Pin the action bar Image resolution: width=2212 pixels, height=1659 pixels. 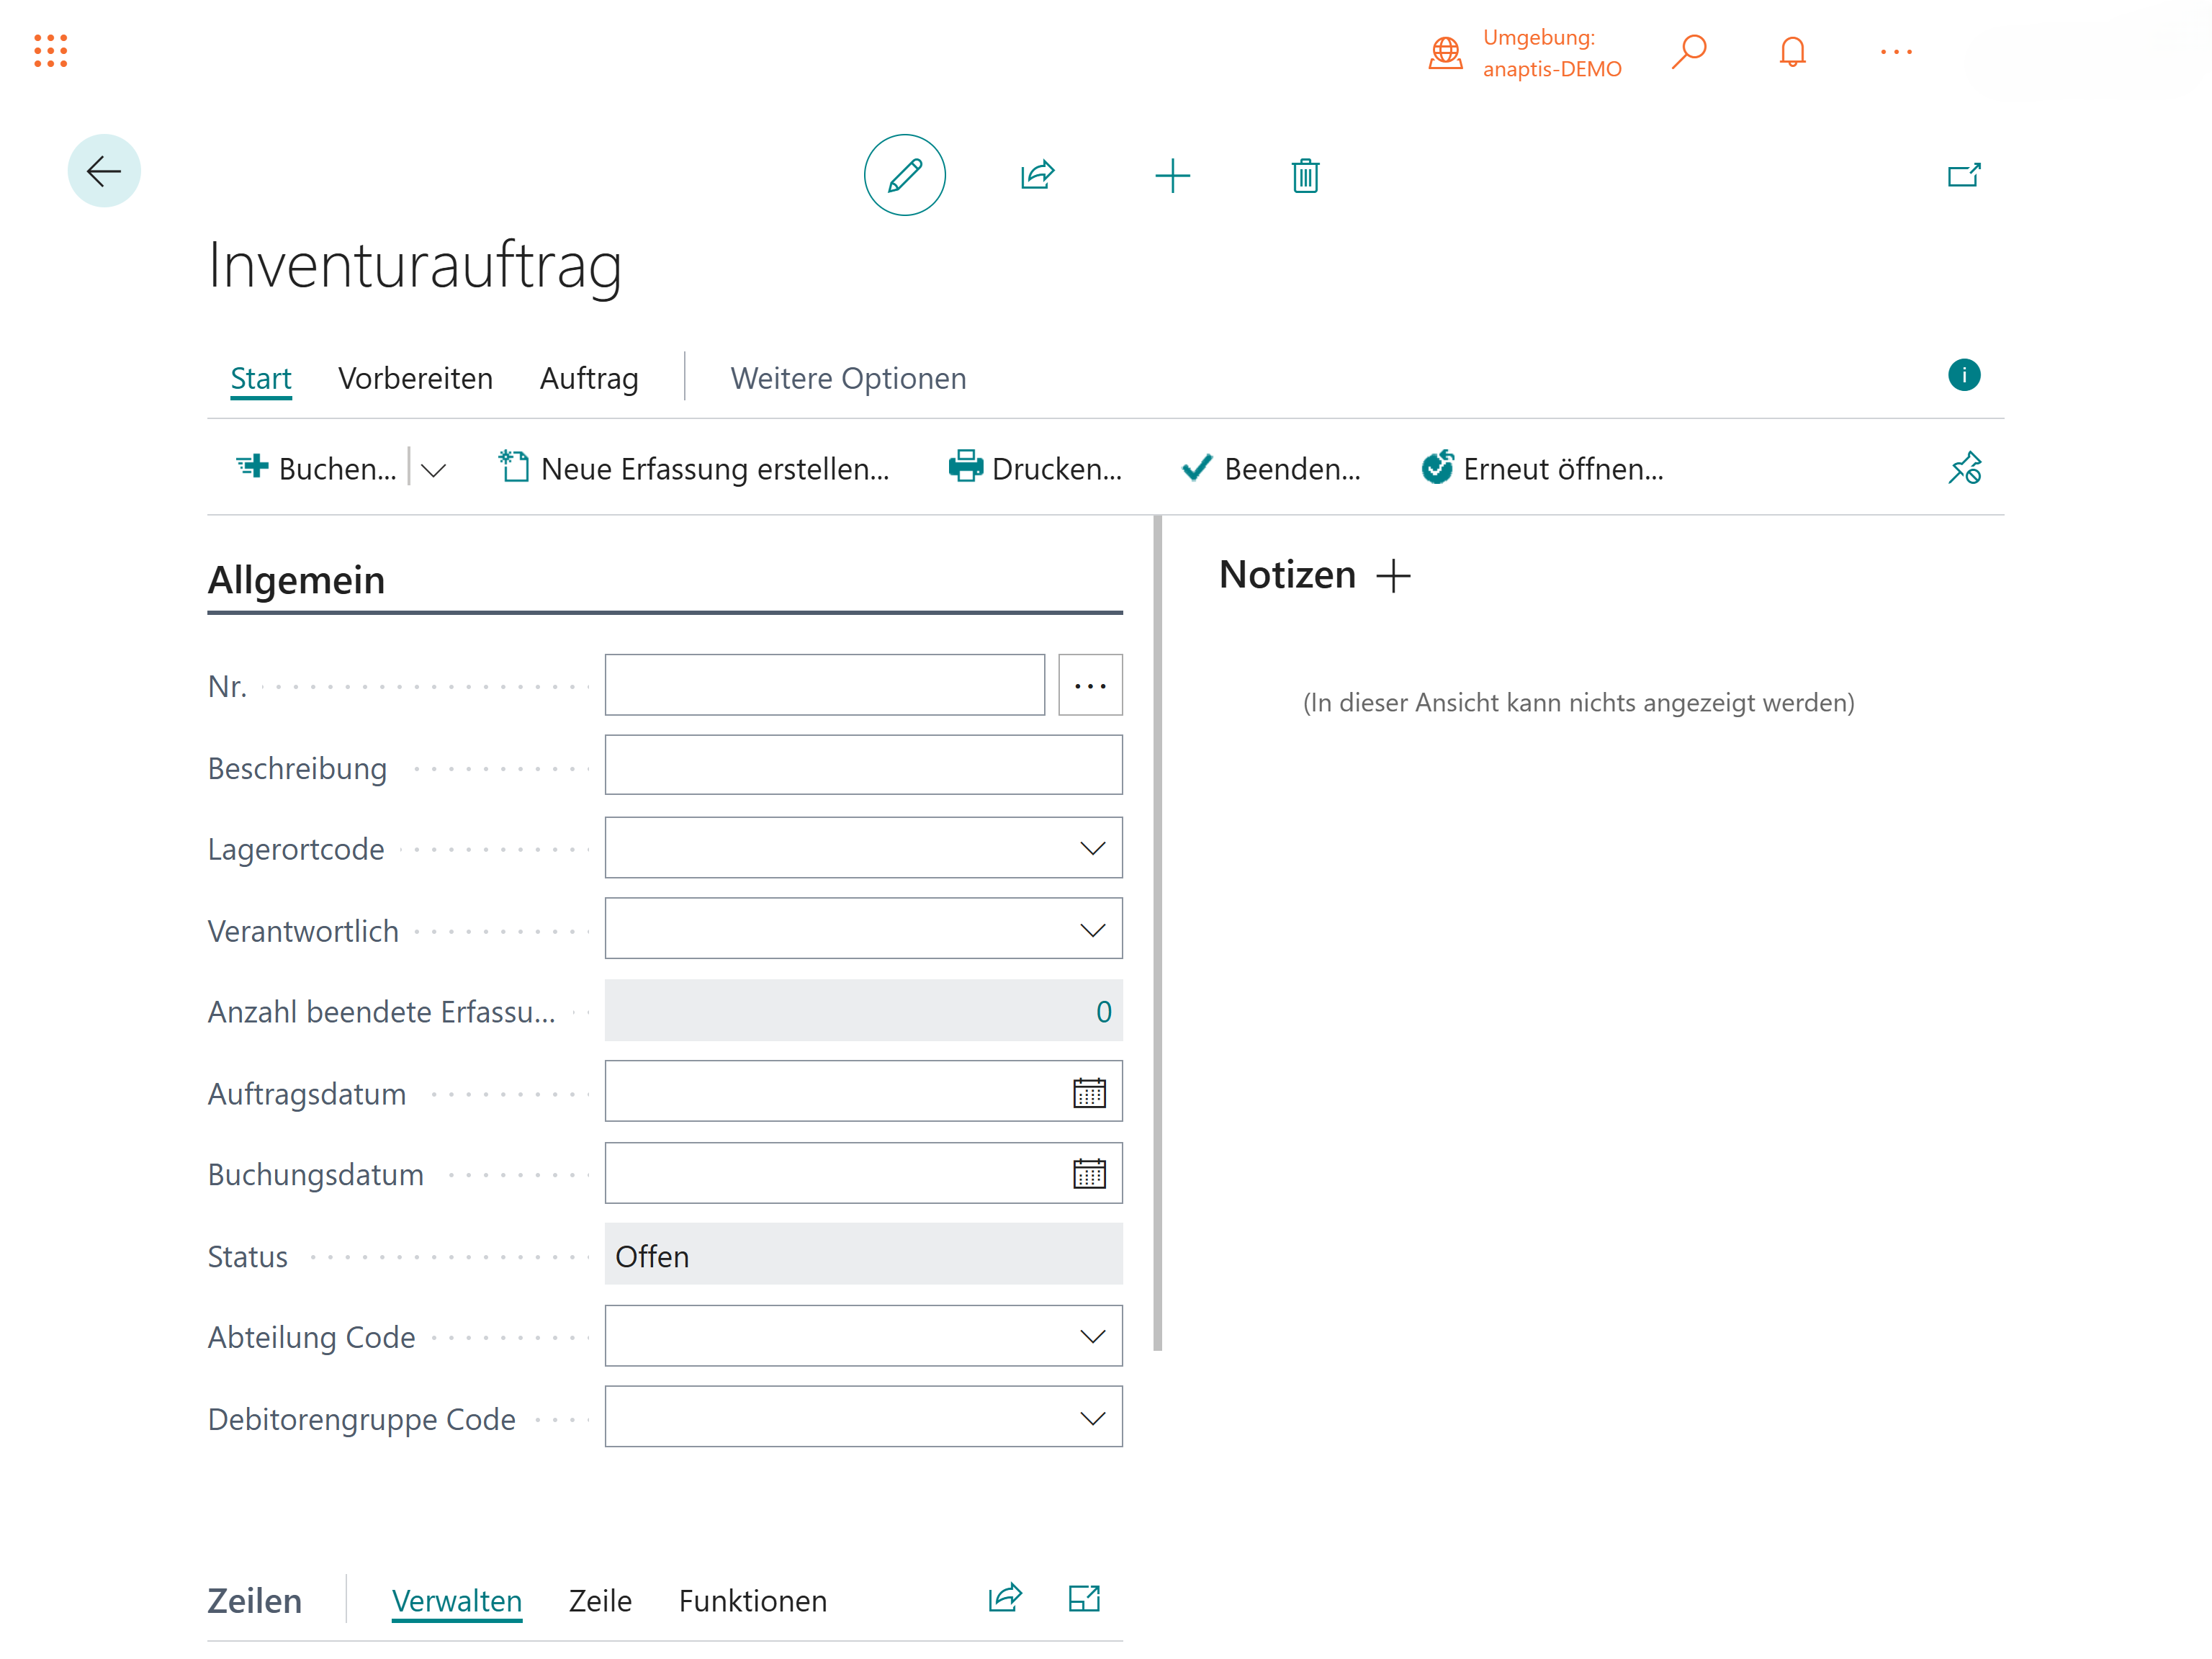[x=1964, y=468]
